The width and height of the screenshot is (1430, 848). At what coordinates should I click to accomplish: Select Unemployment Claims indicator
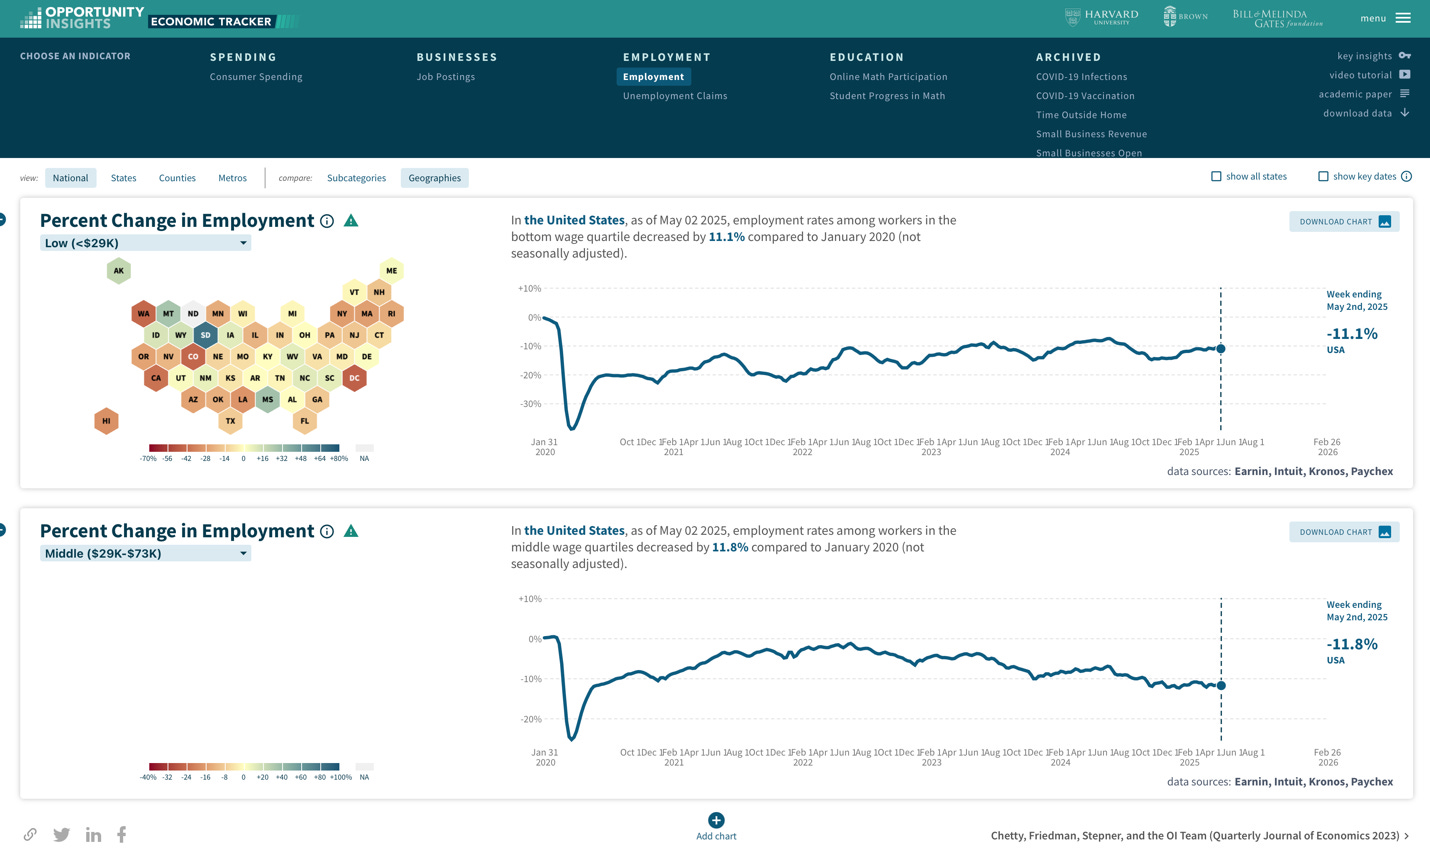point(675,96)
